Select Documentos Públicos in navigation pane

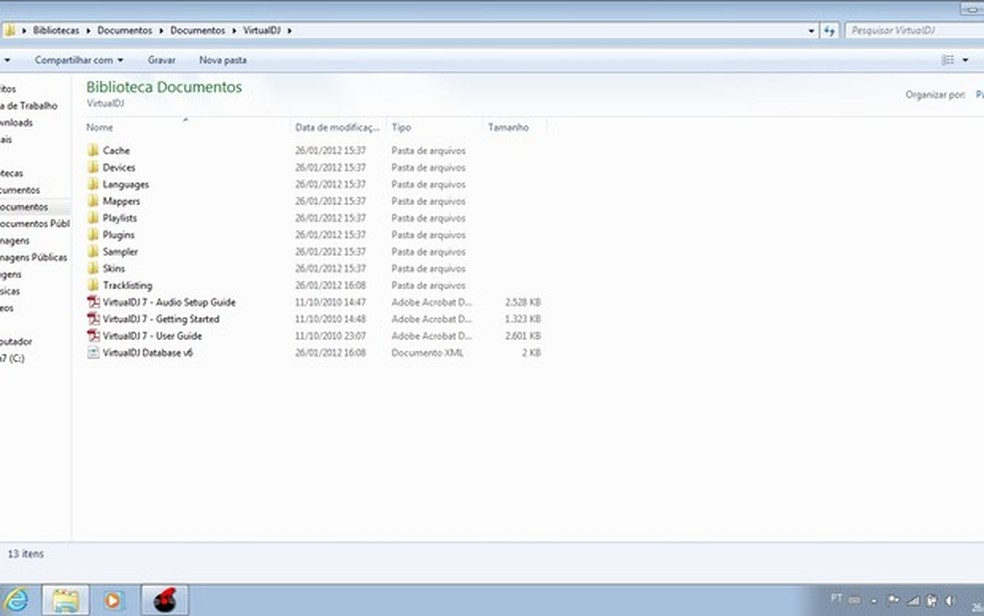point(35,223)
